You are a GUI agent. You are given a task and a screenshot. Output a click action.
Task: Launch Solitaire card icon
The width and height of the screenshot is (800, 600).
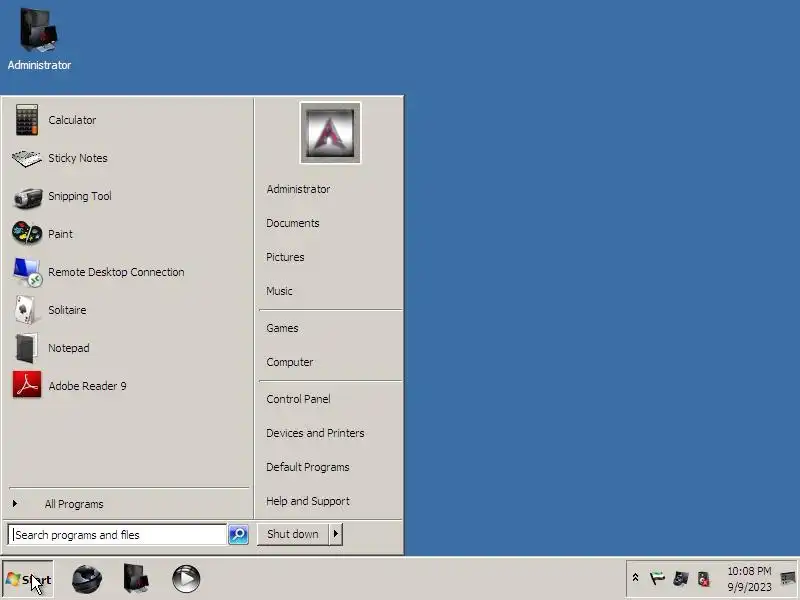tap(26, 310)
